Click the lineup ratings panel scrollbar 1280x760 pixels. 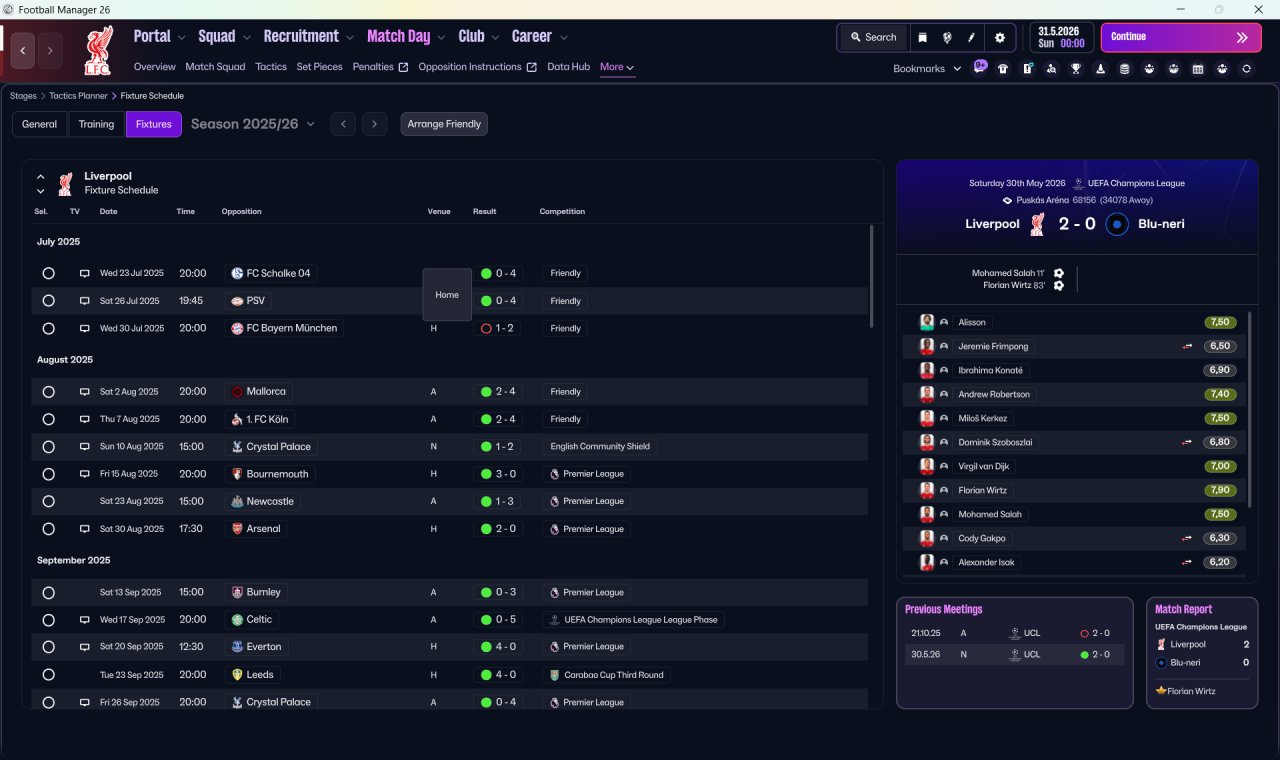1250,410
